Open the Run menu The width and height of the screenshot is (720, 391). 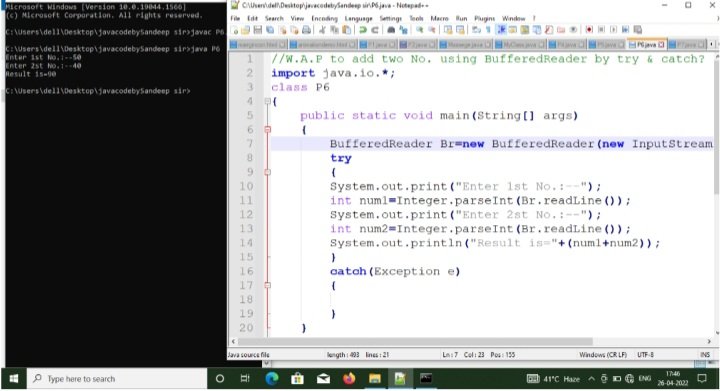461,18
